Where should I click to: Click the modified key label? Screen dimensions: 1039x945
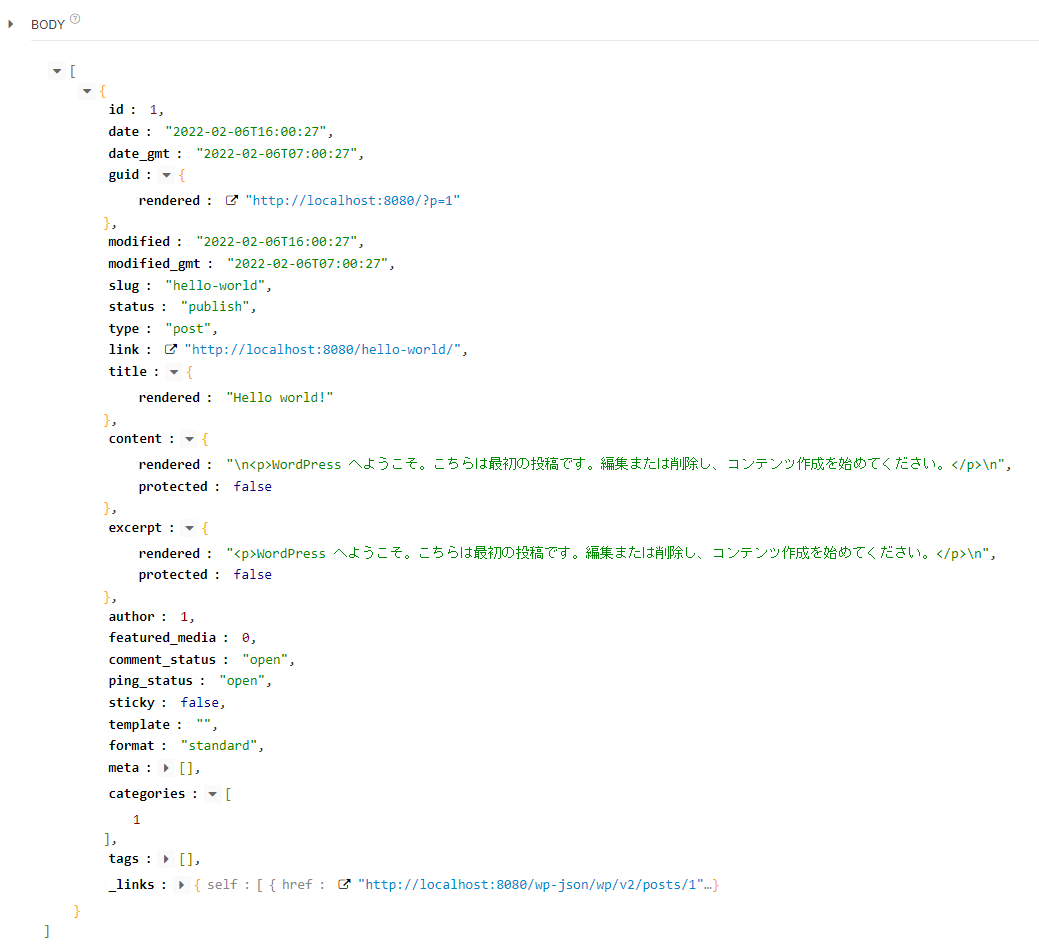139,242
